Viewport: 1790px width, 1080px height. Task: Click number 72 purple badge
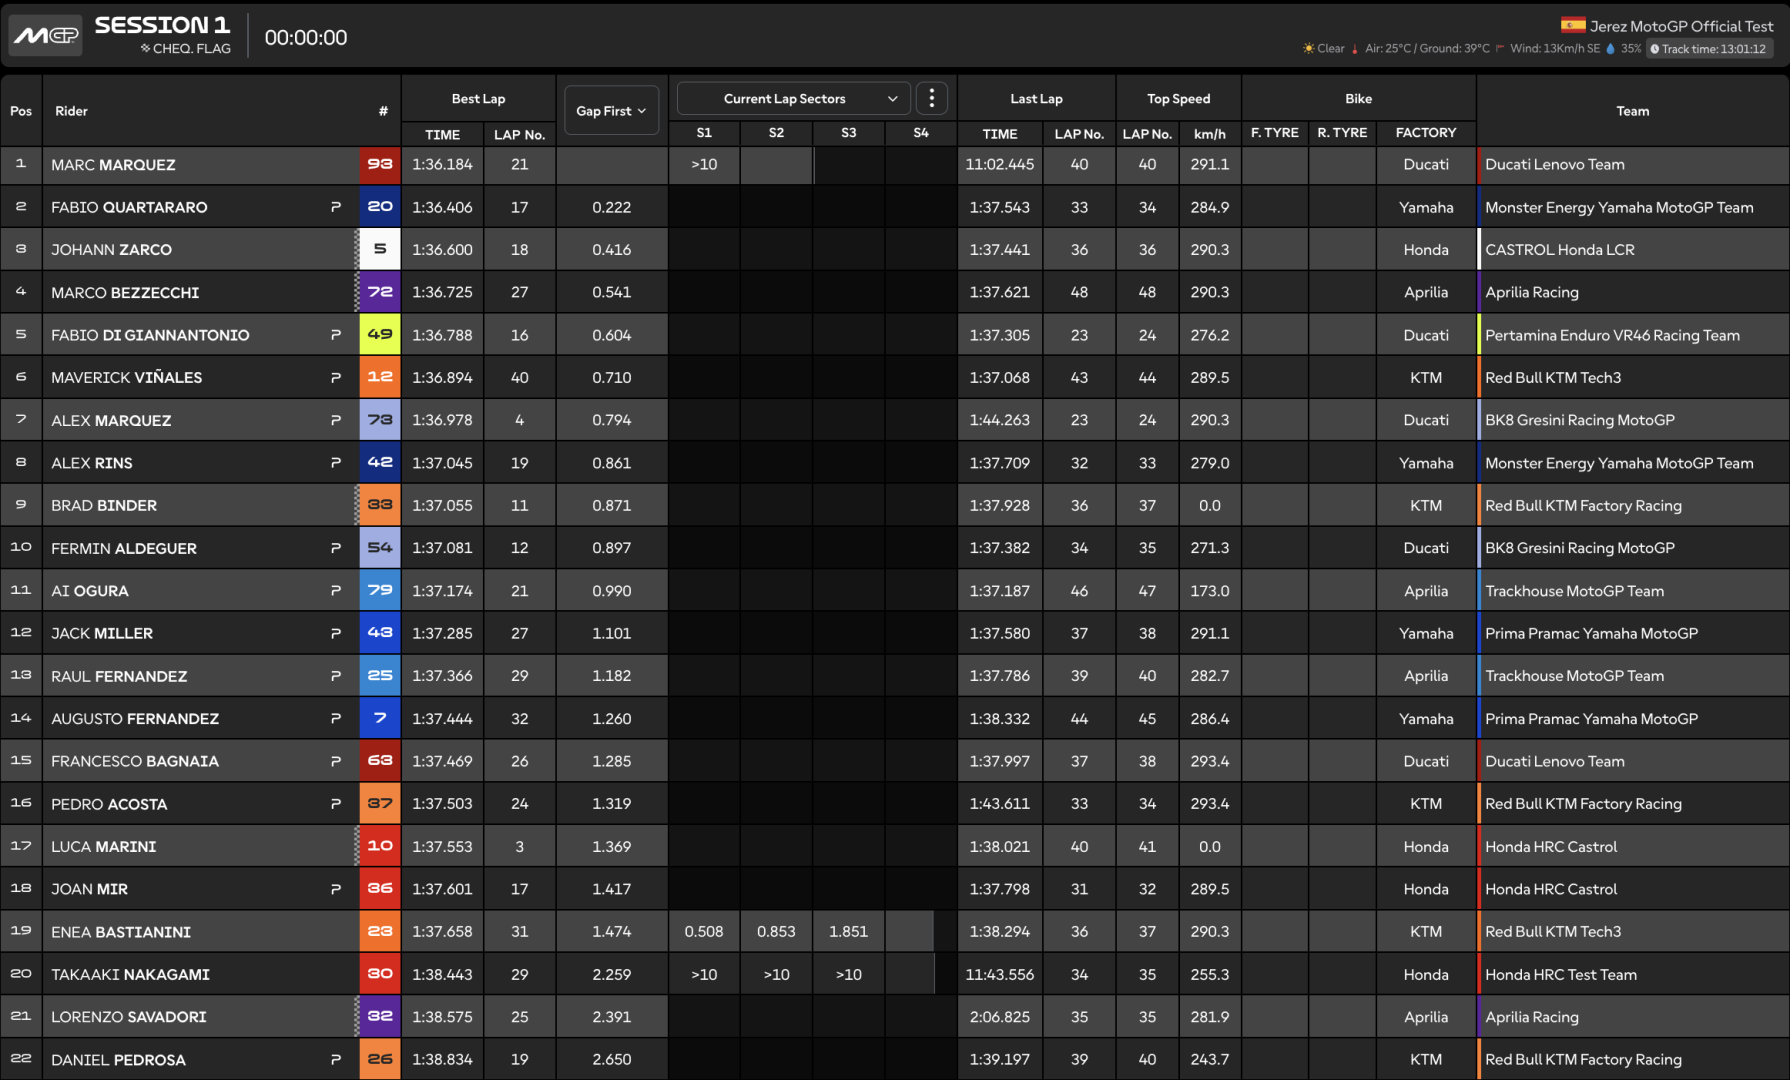coord(380,292)
